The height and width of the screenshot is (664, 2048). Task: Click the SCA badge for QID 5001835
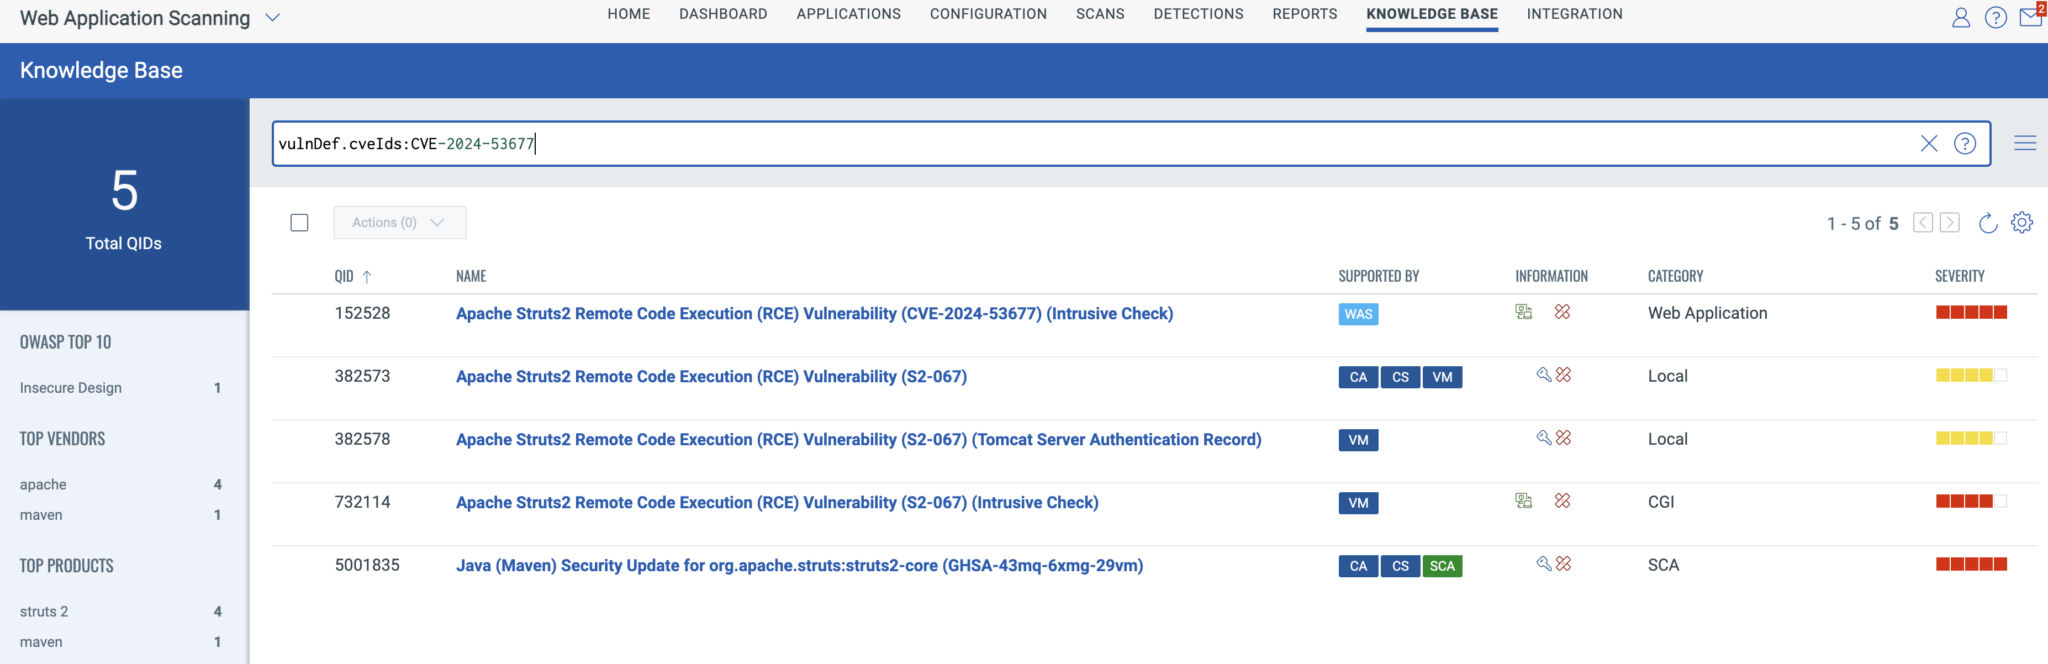click(x=1442, y=566)
